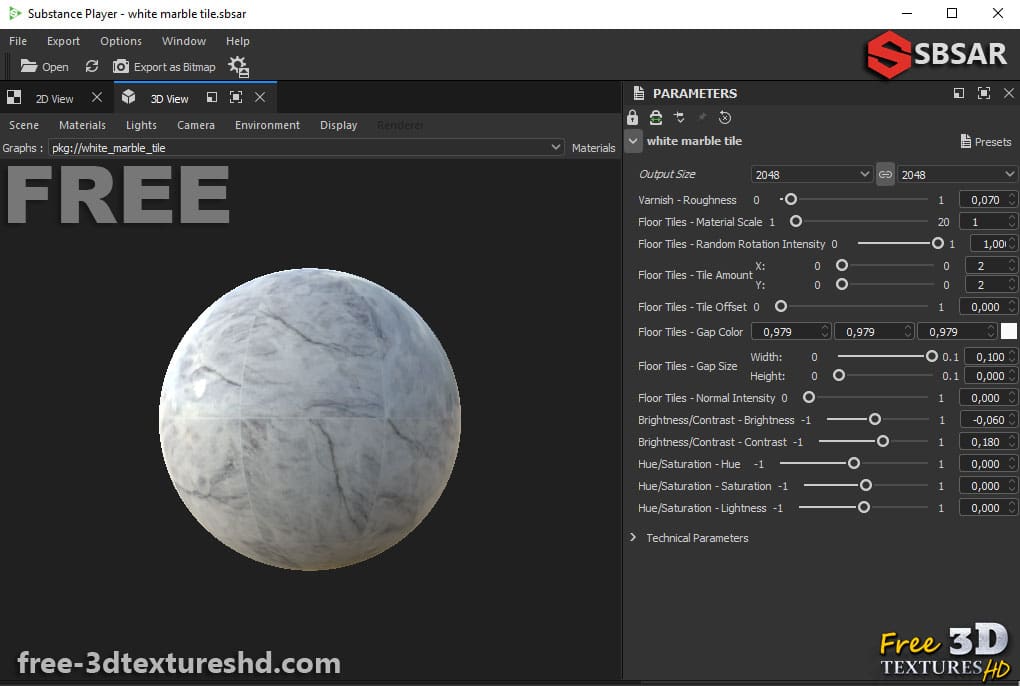Click the Normal Intensity slider
1020x686 pixels.
click(865, 397)
